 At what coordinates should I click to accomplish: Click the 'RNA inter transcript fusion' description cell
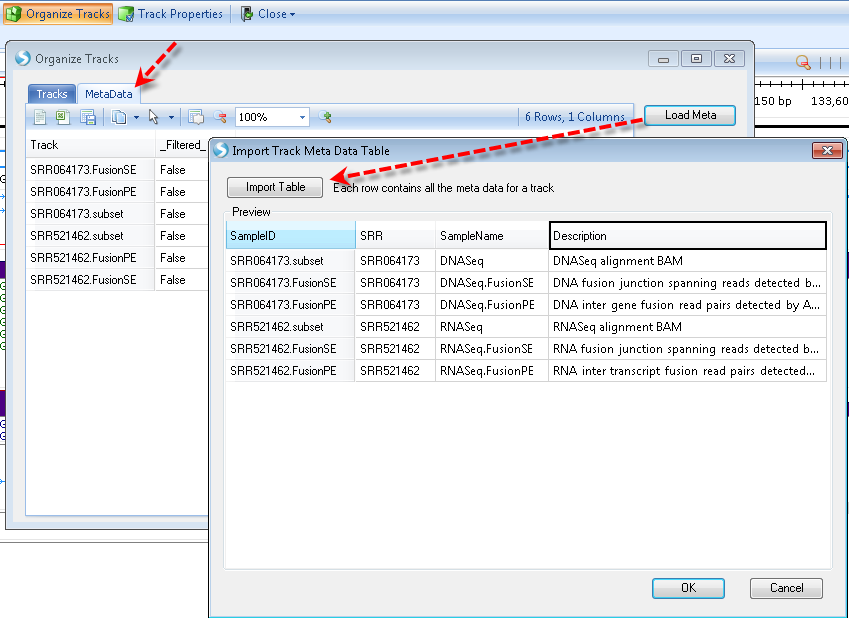click(x=688, y=371)
